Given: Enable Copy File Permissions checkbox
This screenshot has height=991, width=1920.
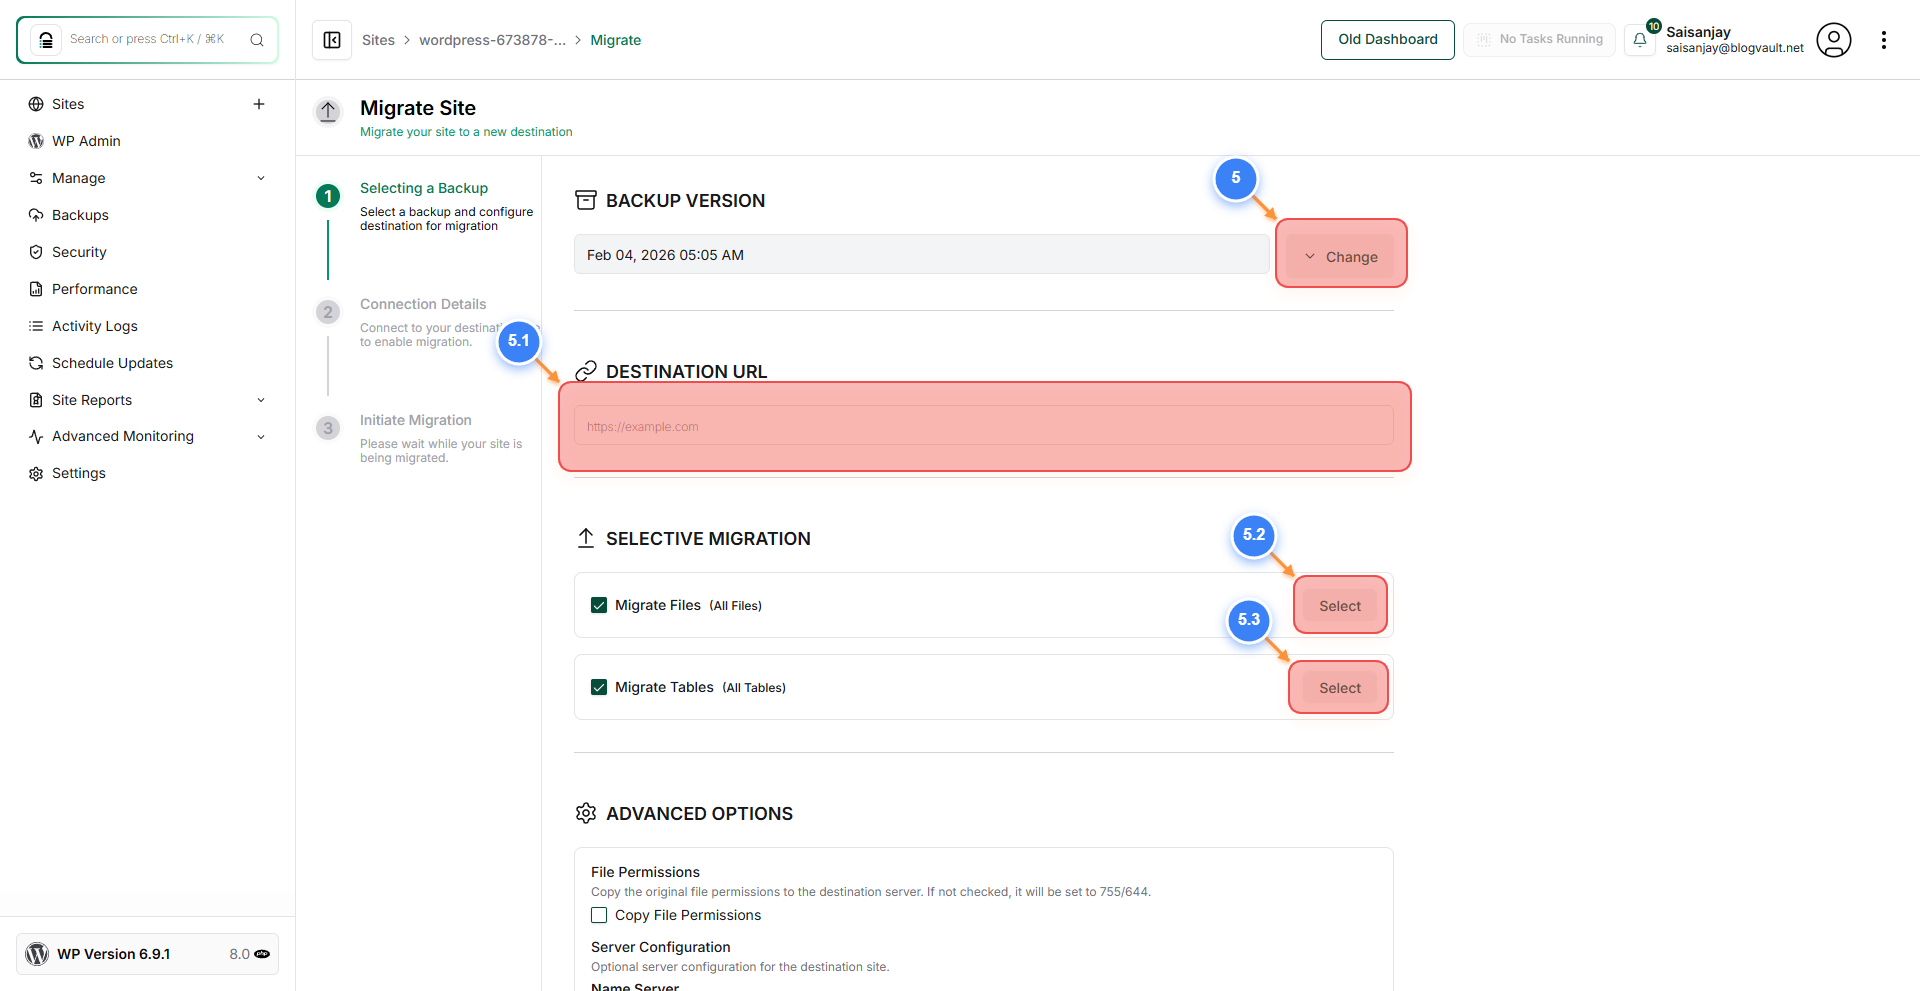Looking at the screenshot, I should [599, 915].
